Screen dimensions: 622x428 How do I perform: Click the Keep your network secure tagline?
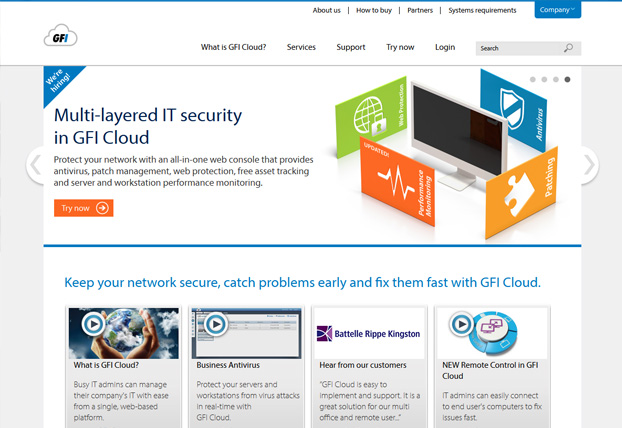click(x=302, y=282)
